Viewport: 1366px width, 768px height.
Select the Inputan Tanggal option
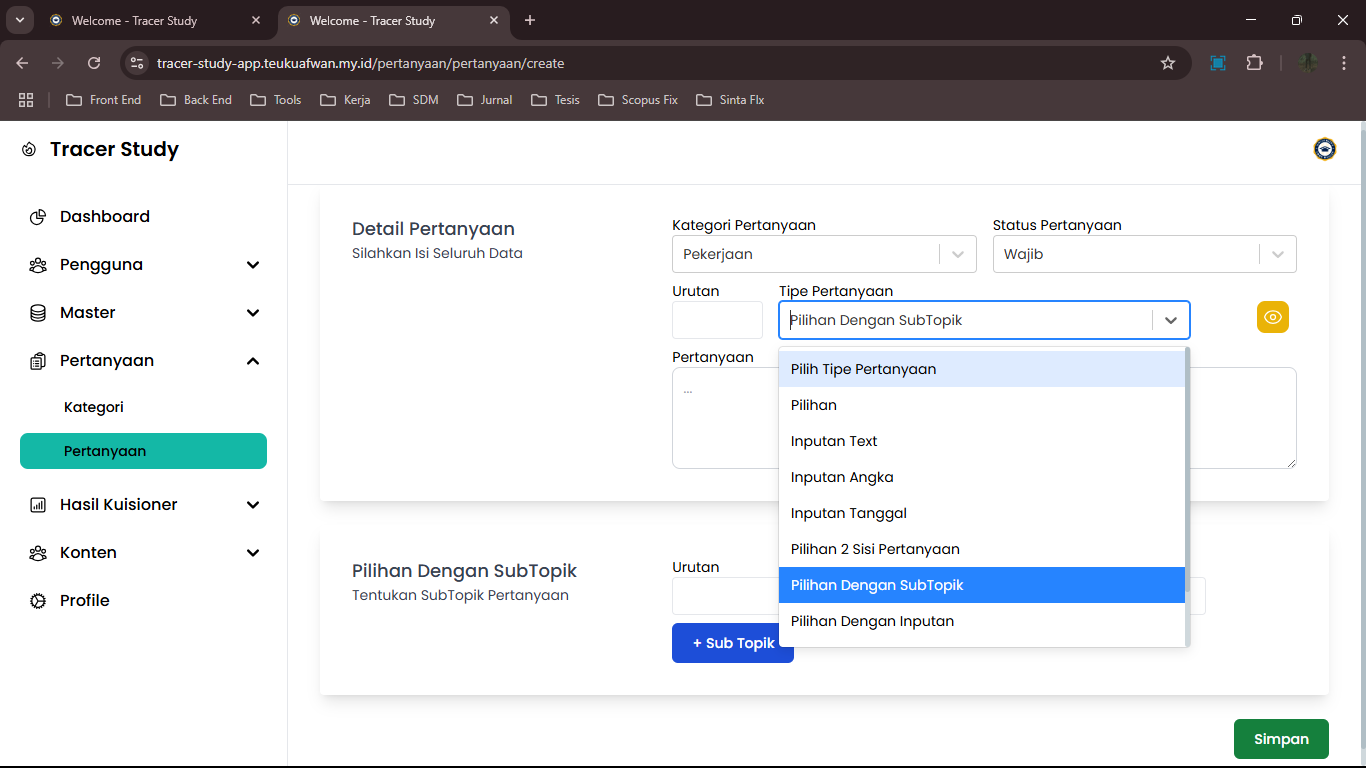pyautogui.click(x=848, y=513)
